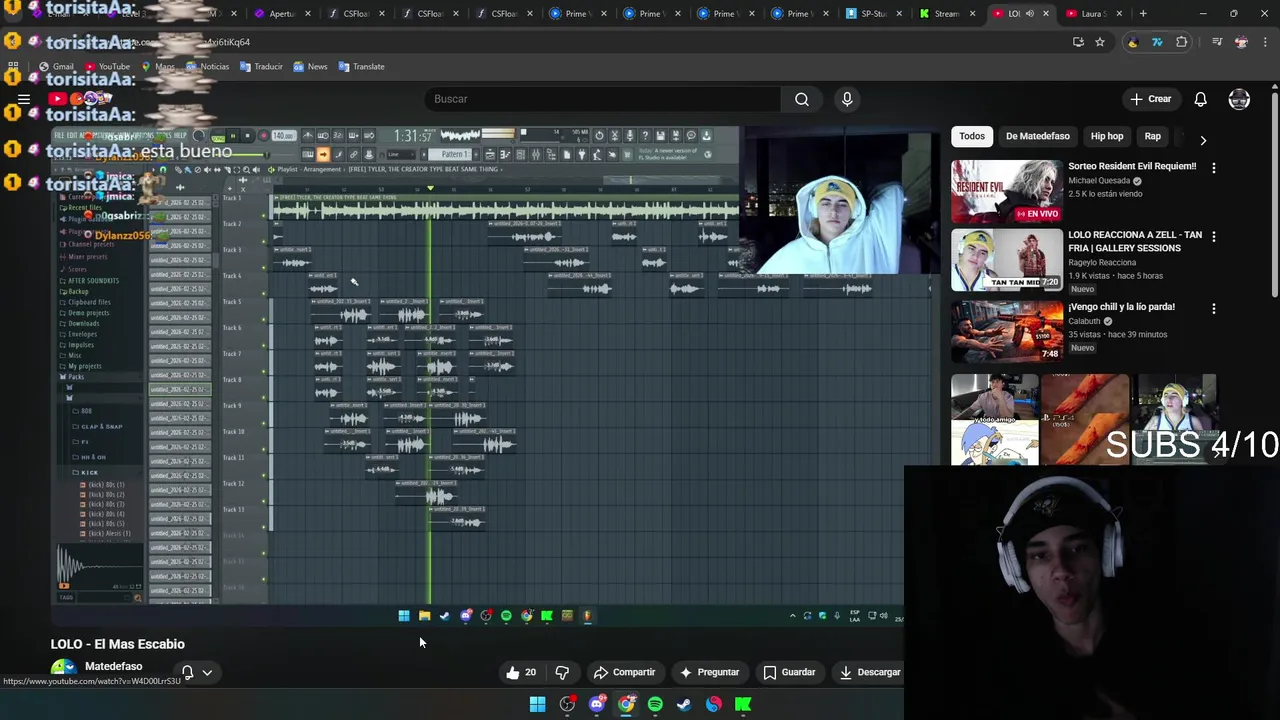Click the Preguntar button
The width and height of the screenshot is (1280, 720).
pos(709,672)
